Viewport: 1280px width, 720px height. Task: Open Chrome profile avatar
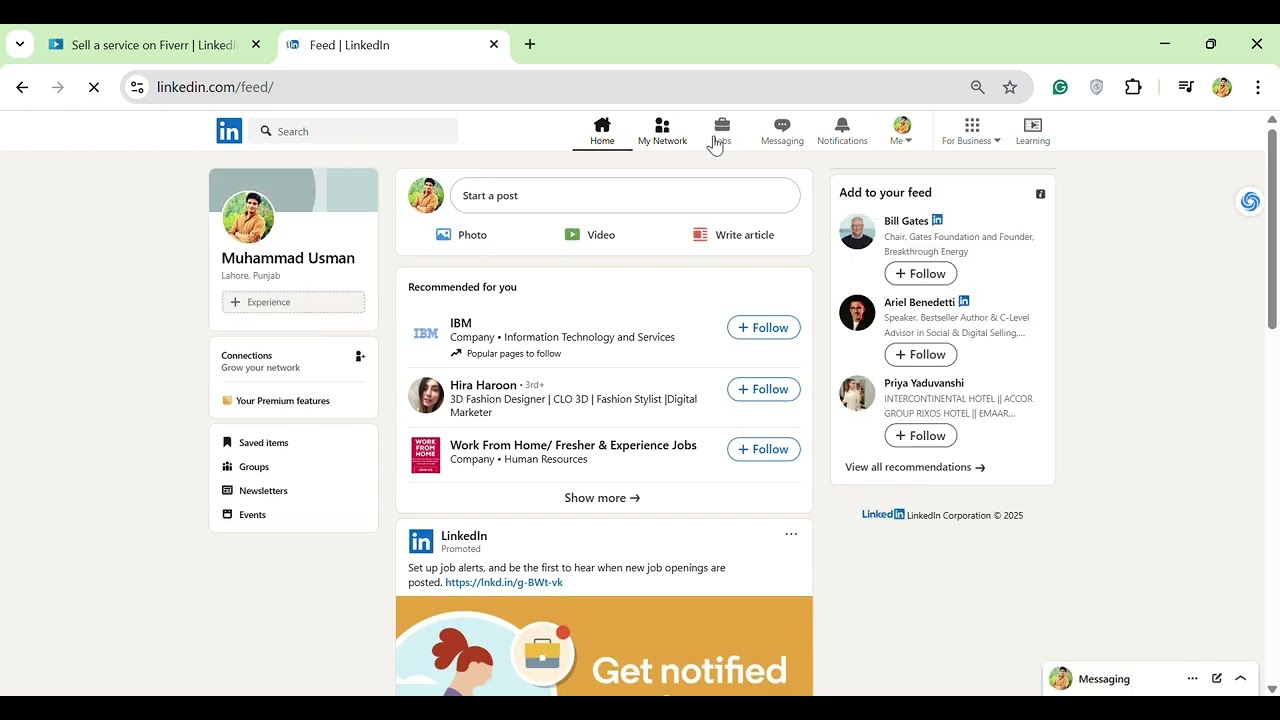click(x=1222, y=88)
